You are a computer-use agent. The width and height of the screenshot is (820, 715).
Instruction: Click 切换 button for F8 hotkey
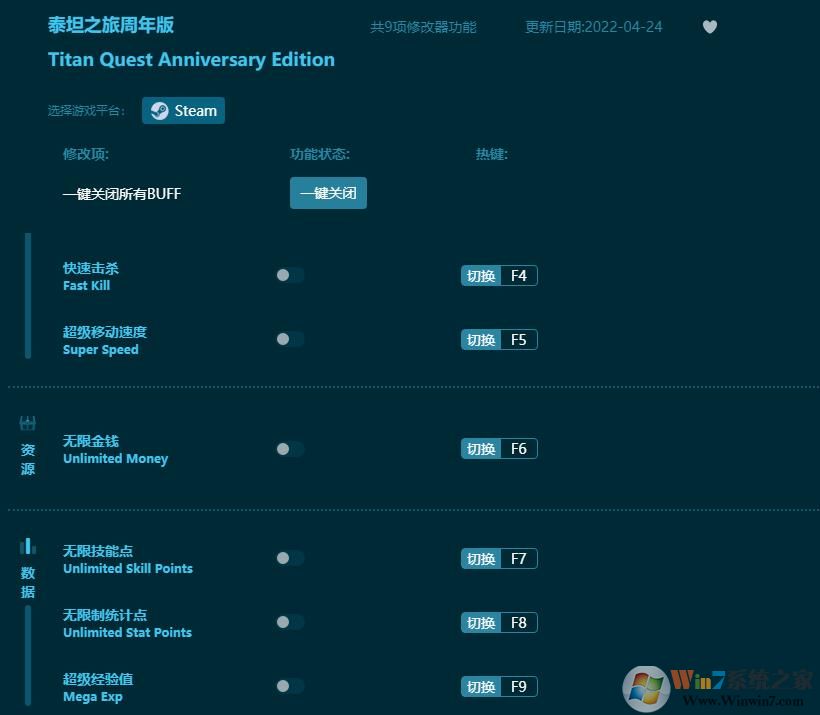pos(481,622)
